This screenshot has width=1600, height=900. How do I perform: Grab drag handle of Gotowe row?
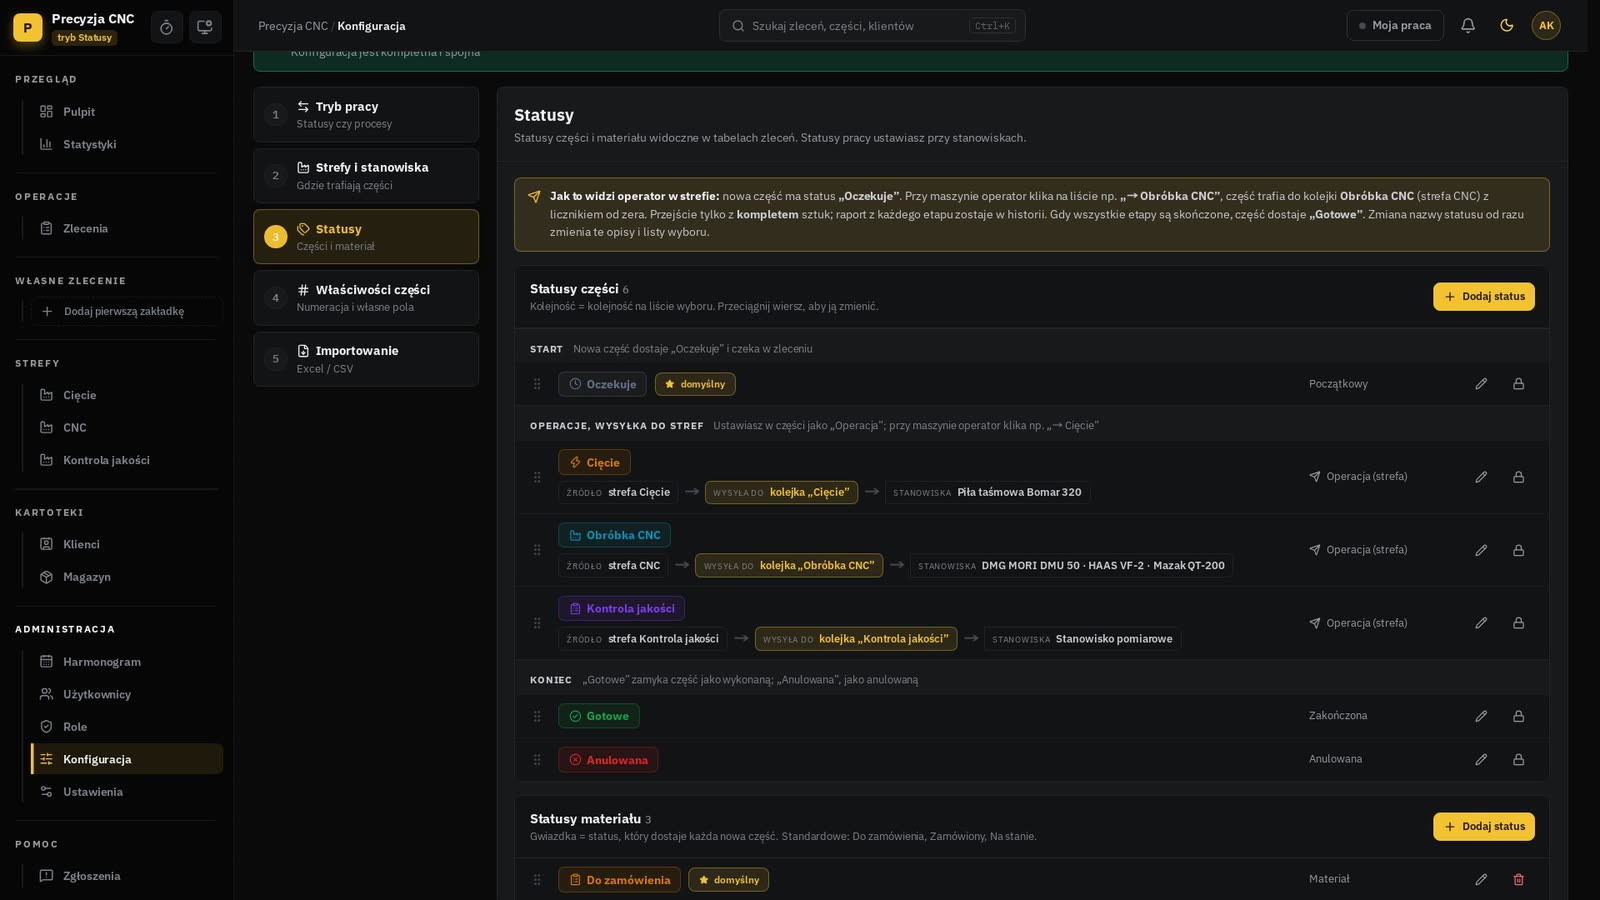(x=537, y=716)
